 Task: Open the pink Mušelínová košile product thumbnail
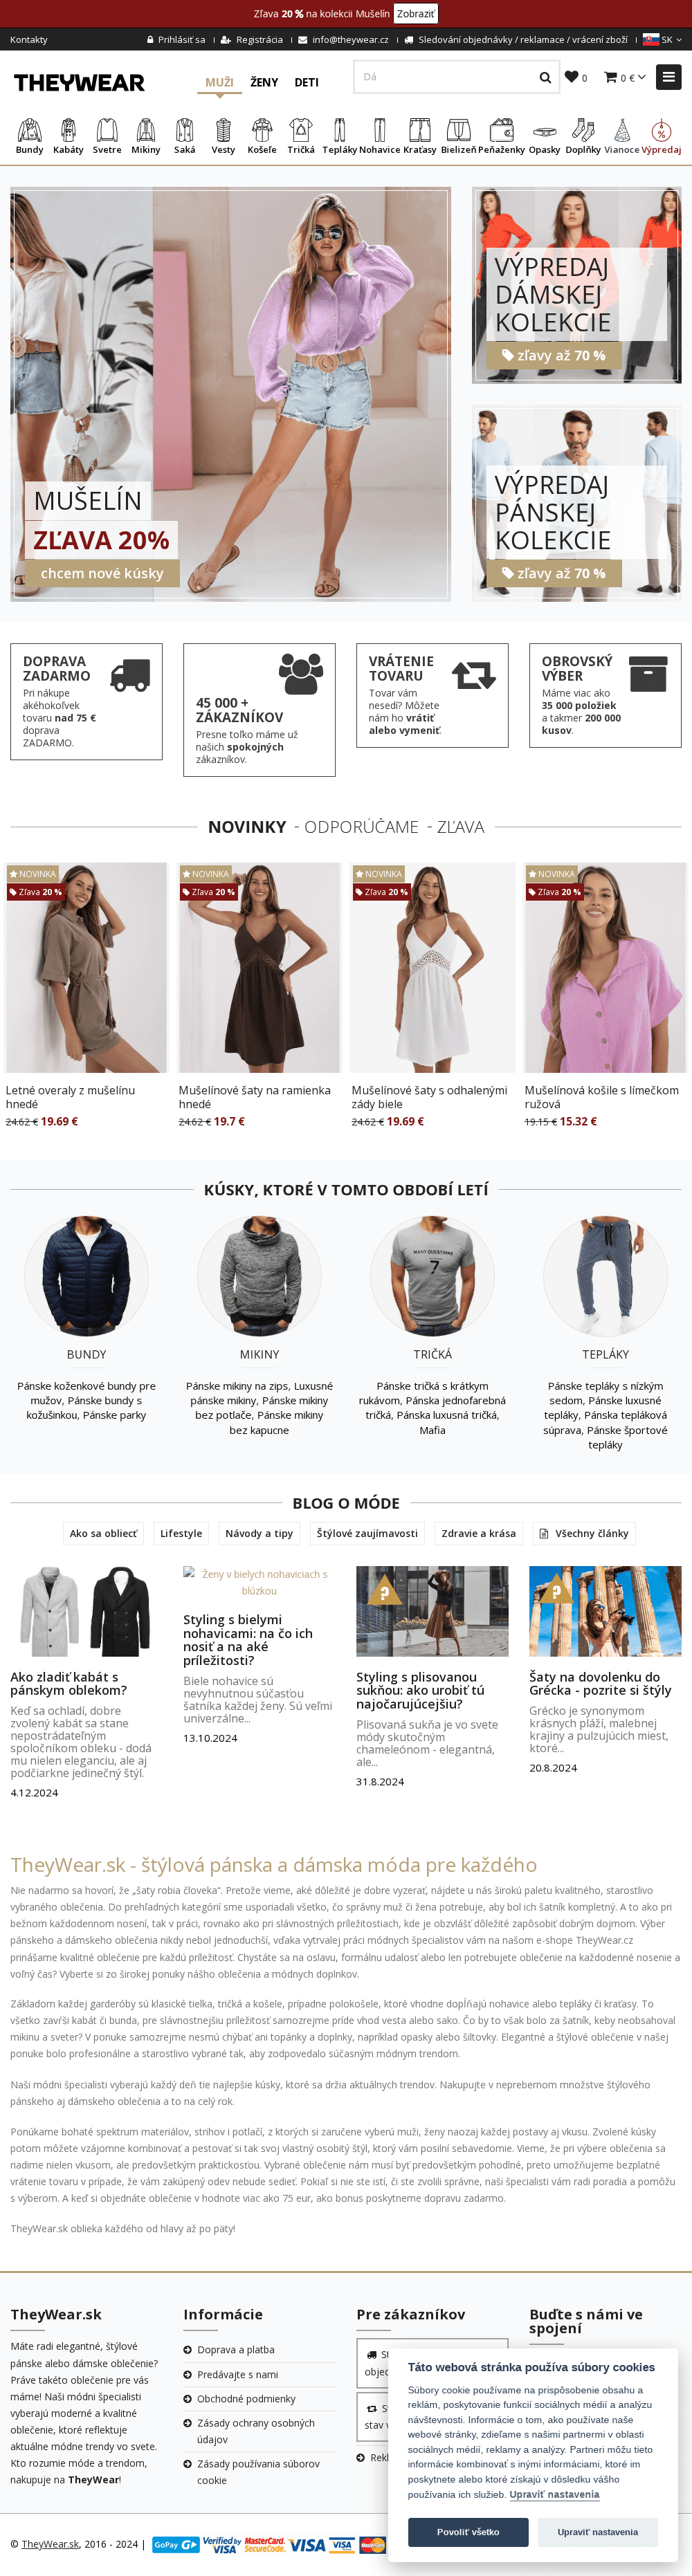tap(605, 968)
